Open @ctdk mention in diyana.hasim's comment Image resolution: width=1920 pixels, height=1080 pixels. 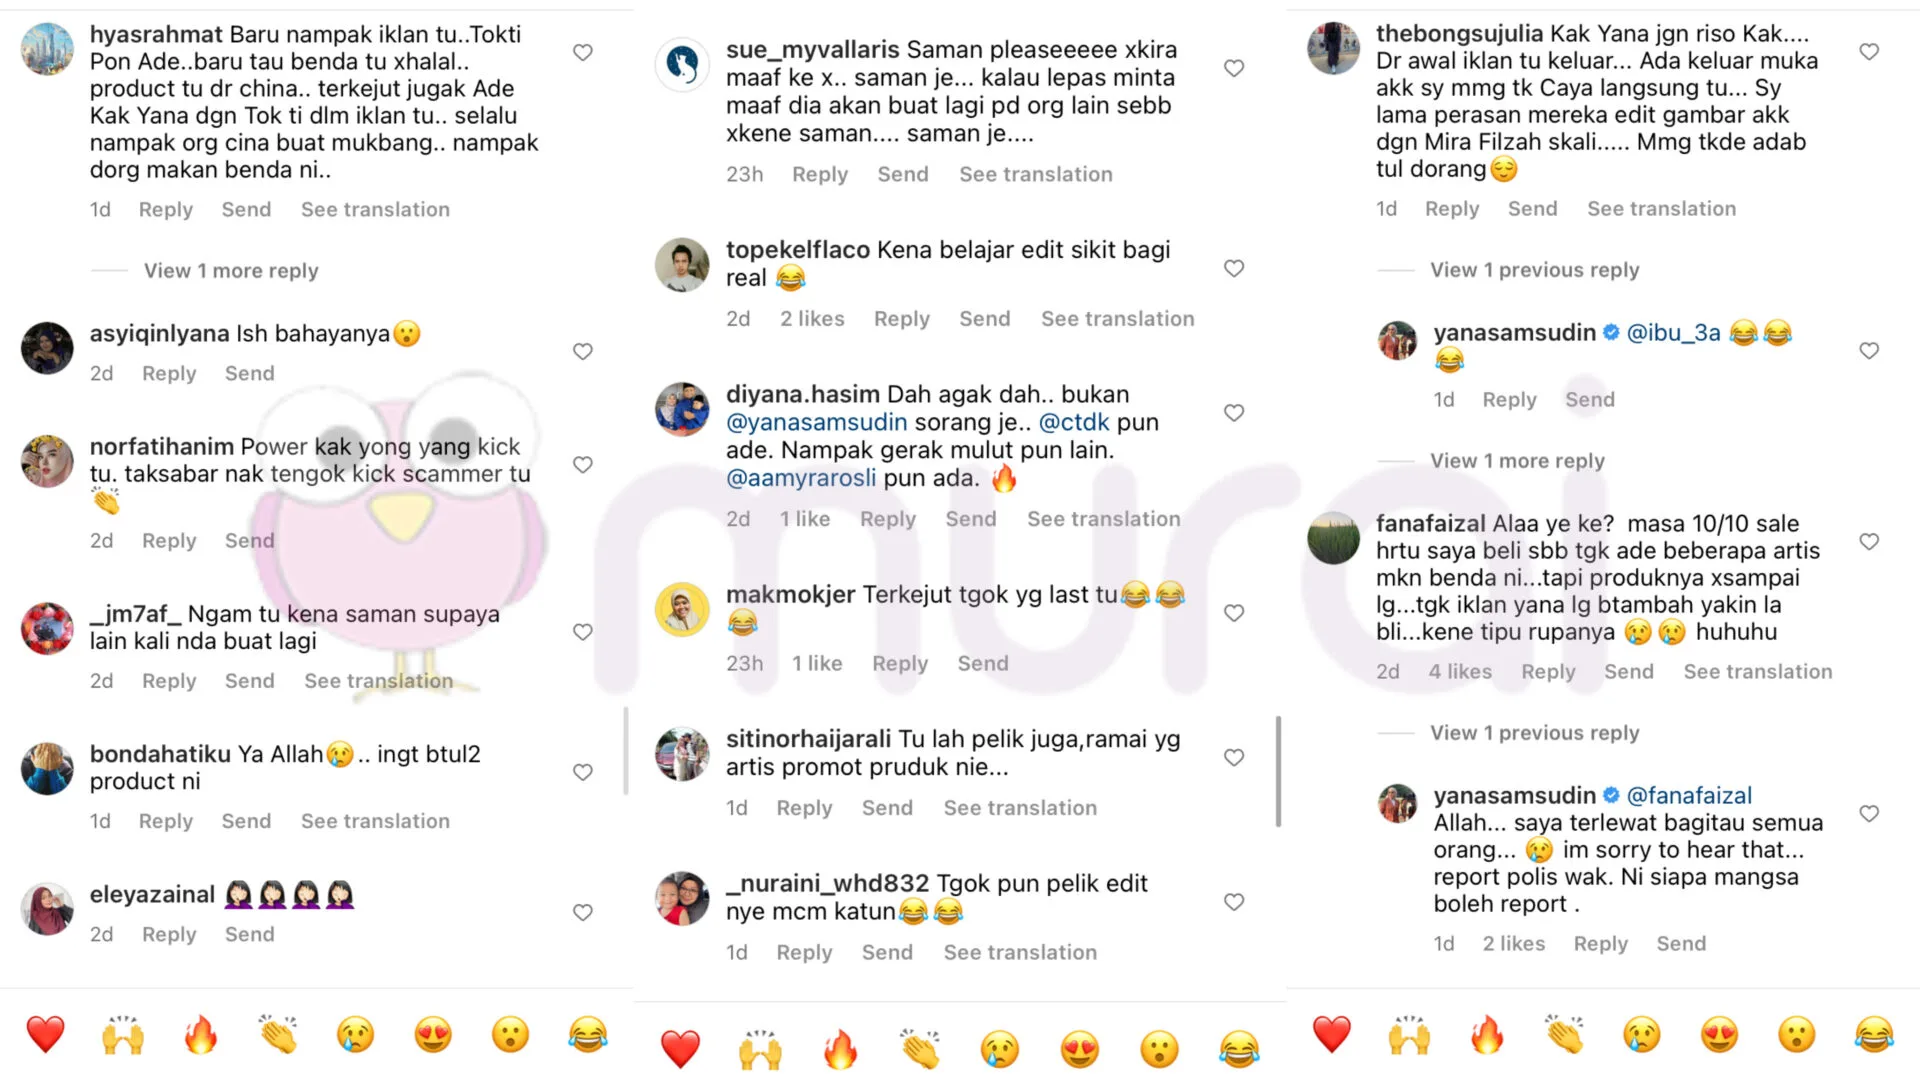point(1074,422)
